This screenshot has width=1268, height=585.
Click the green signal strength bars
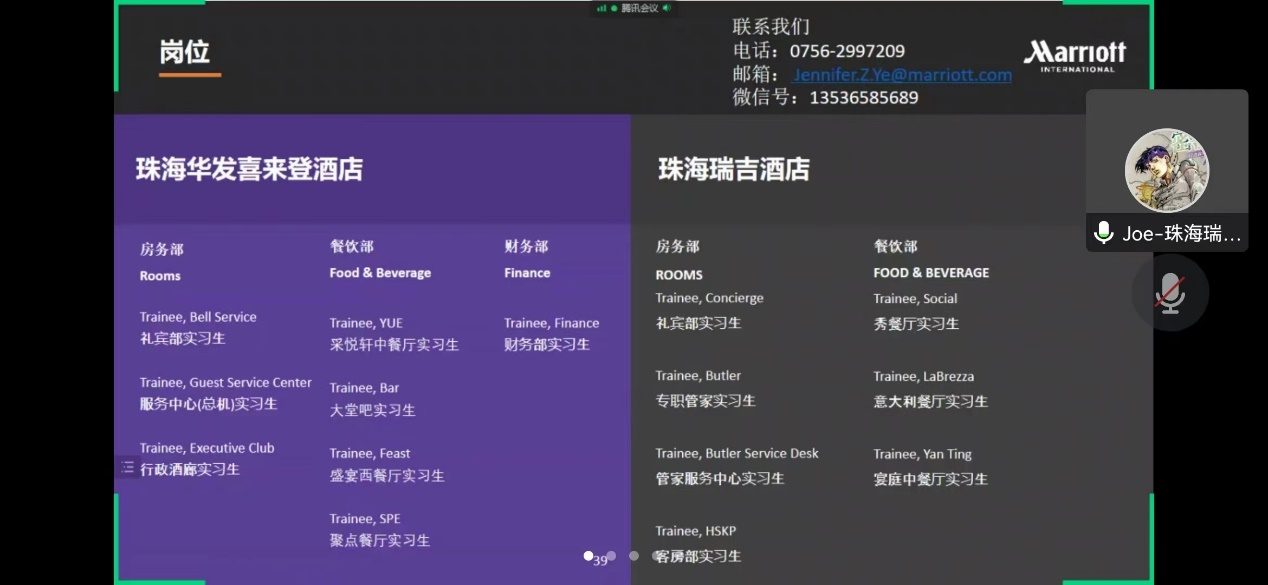pyautogui.click(x=602, y=8)
